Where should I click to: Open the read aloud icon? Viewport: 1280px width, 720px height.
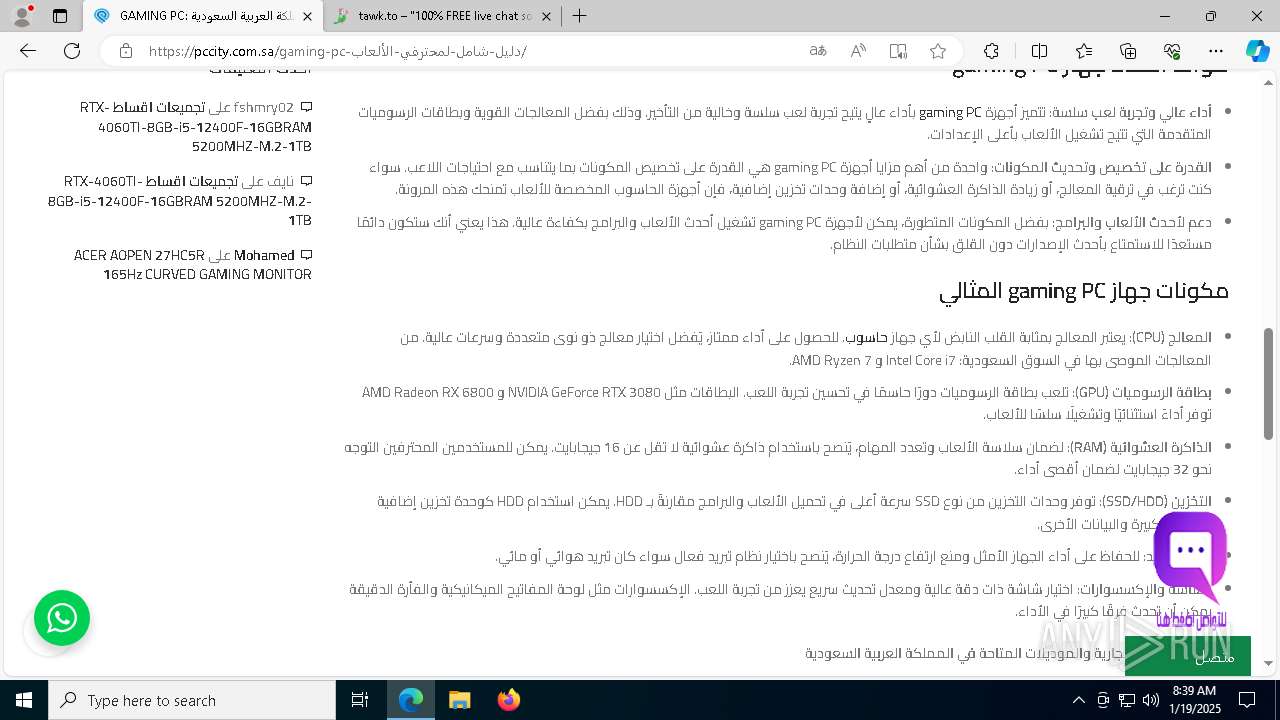pyautogui.click(x=858, y=51)
